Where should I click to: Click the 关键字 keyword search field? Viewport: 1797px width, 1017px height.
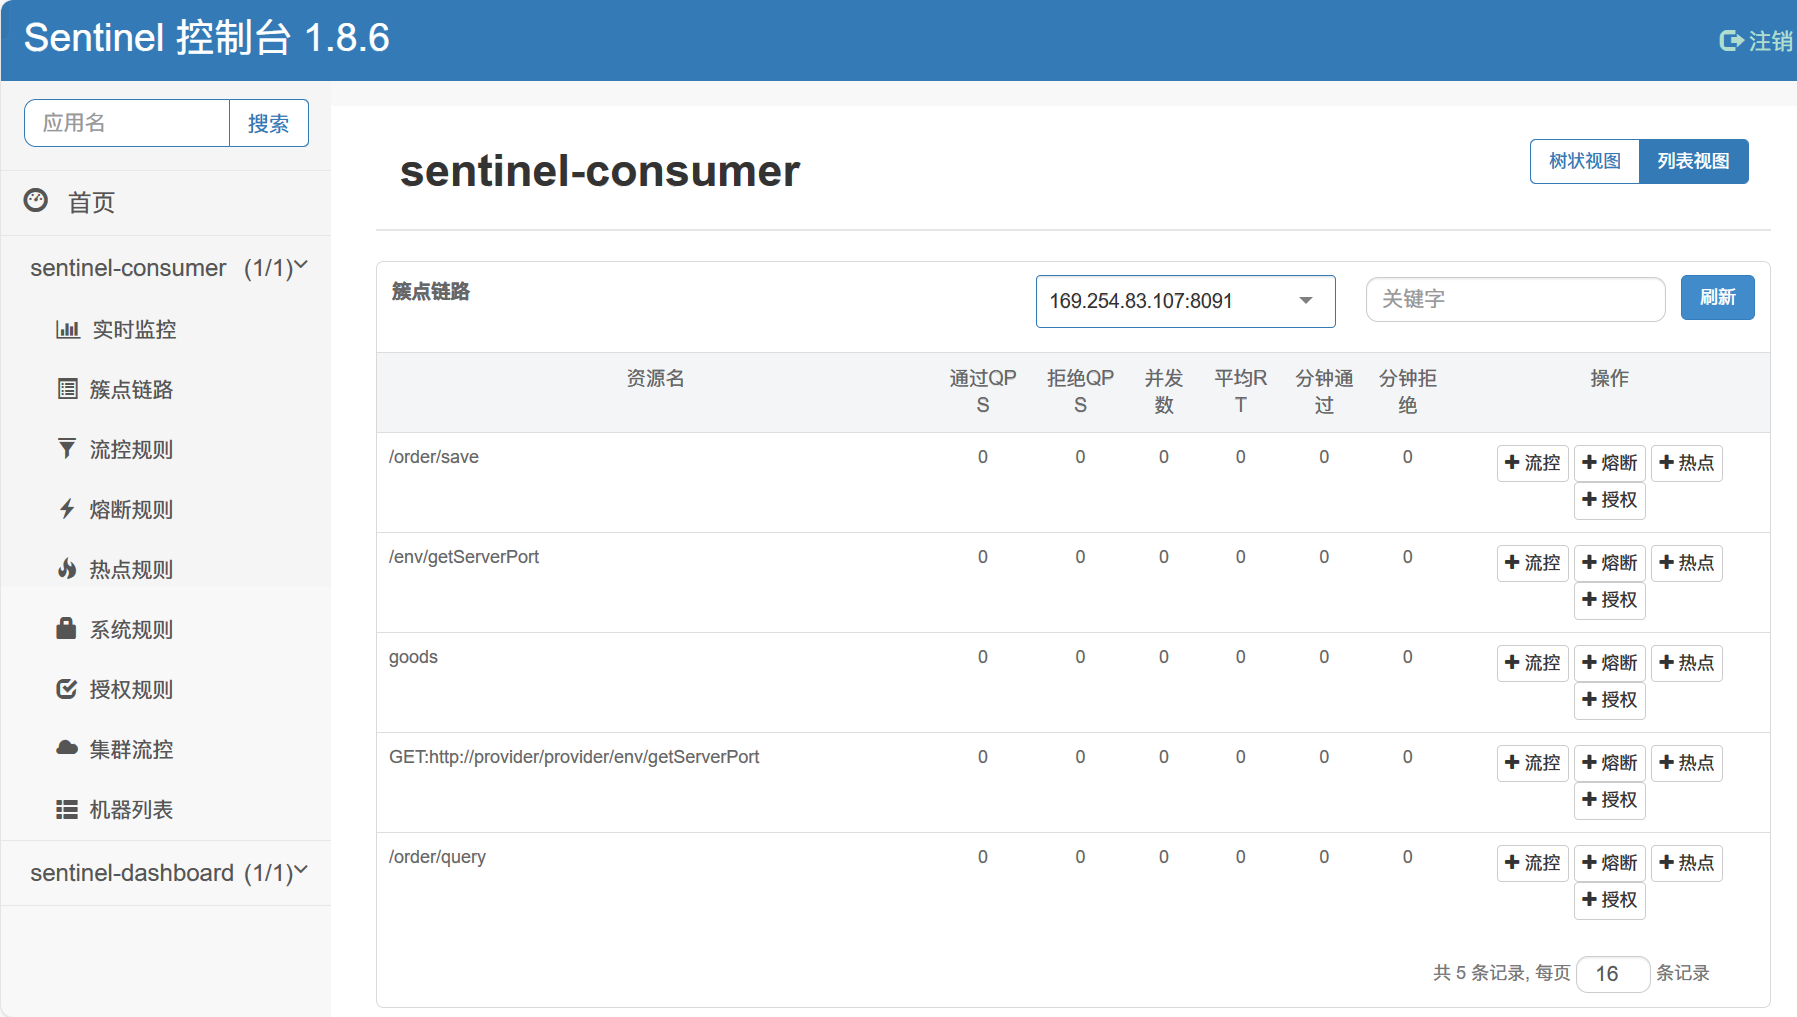(x=1515, y=299)
